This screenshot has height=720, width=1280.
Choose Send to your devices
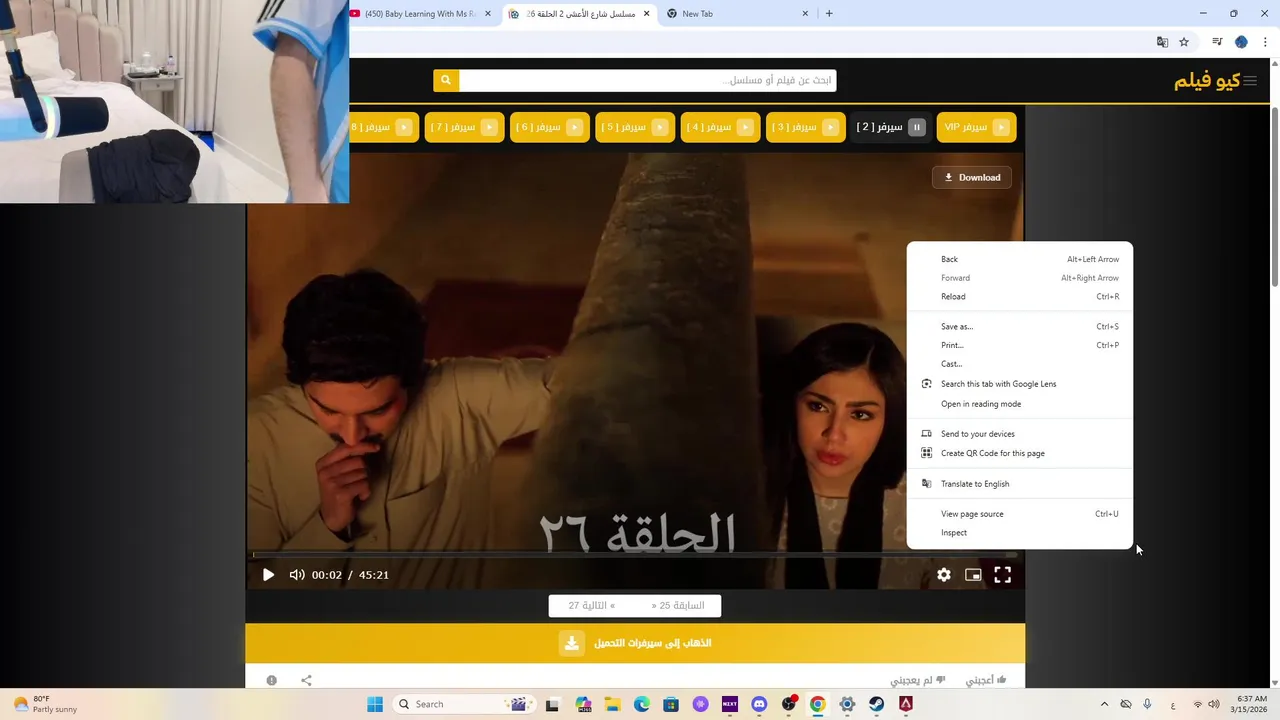tap(1020, 434)
